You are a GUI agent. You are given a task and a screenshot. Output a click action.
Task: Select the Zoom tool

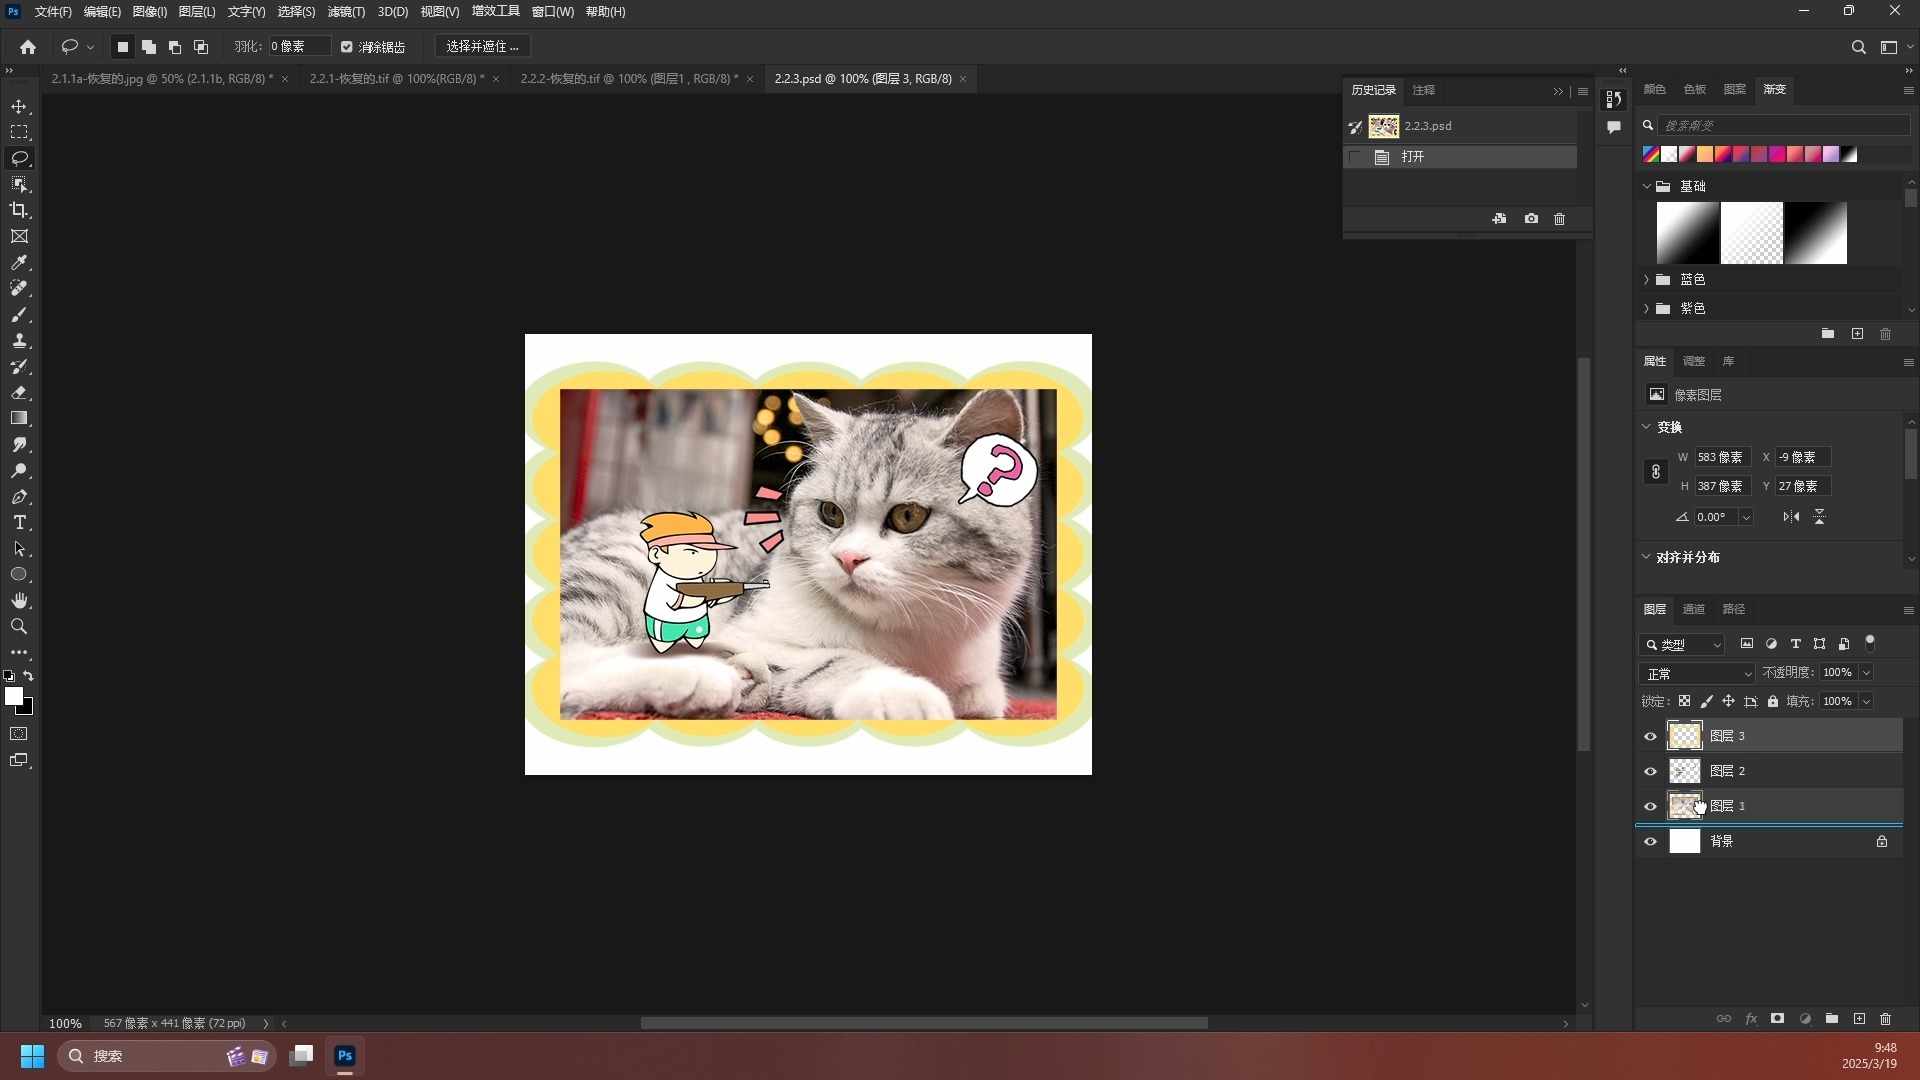tap(19, 626)
